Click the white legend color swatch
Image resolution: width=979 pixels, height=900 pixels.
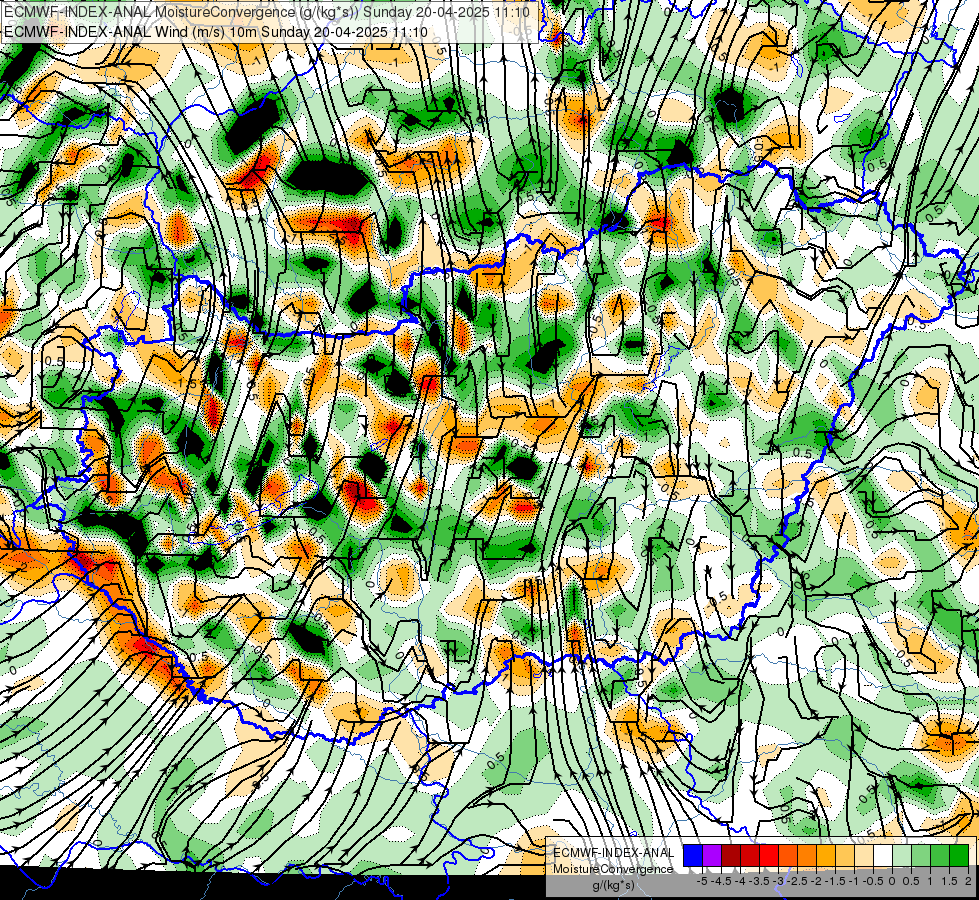click(x=882, y=856)
